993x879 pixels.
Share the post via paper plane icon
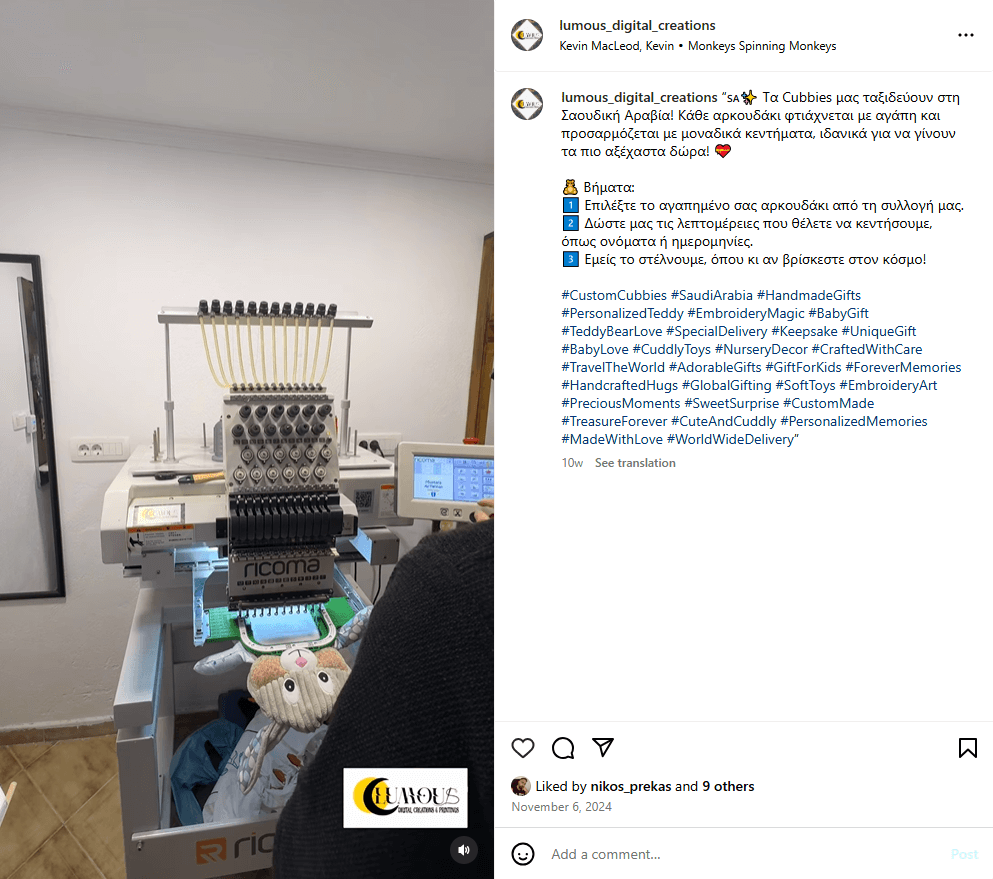[x=602, y=747]
